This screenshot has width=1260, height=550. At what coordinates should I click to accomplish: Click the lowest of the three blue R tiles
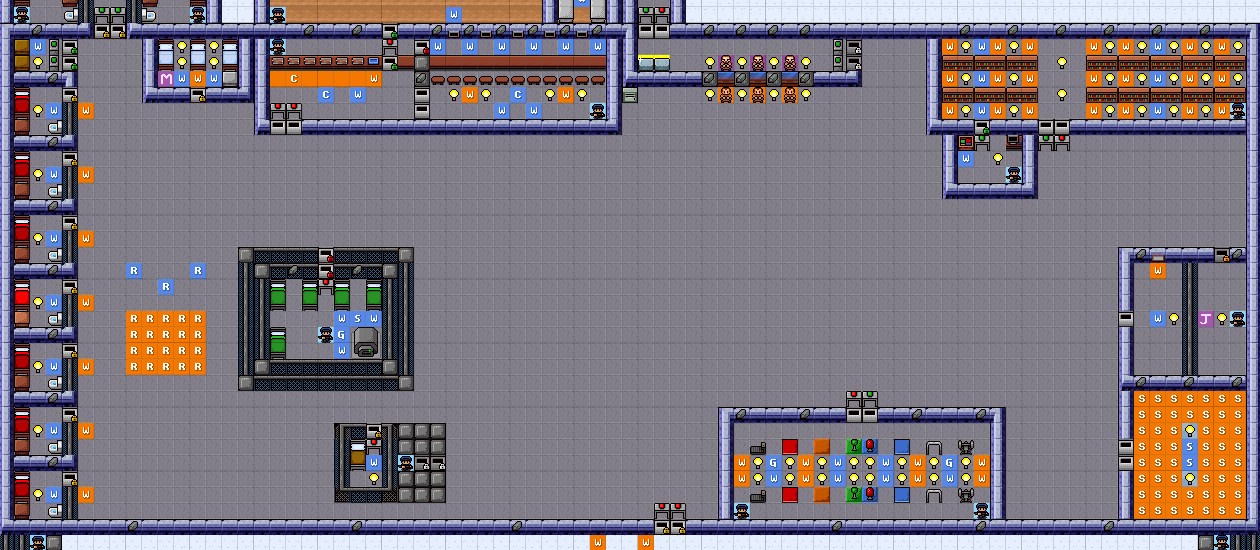166,286
